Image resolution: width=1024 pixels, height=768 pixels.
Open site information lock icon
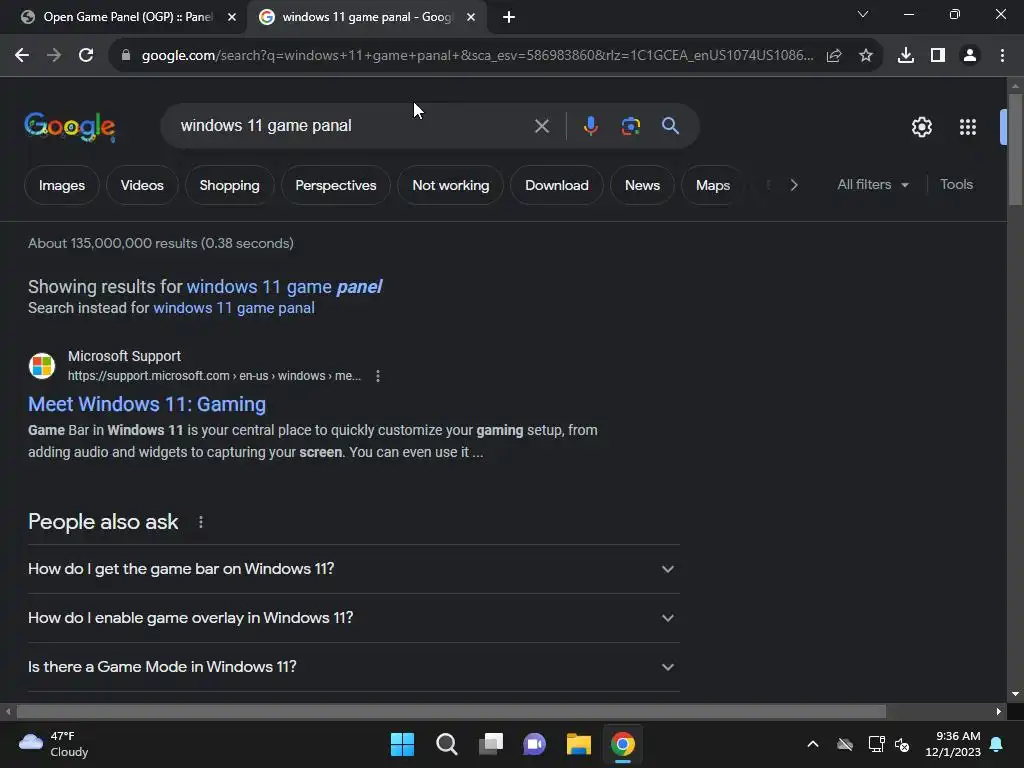tap(126, 56)
